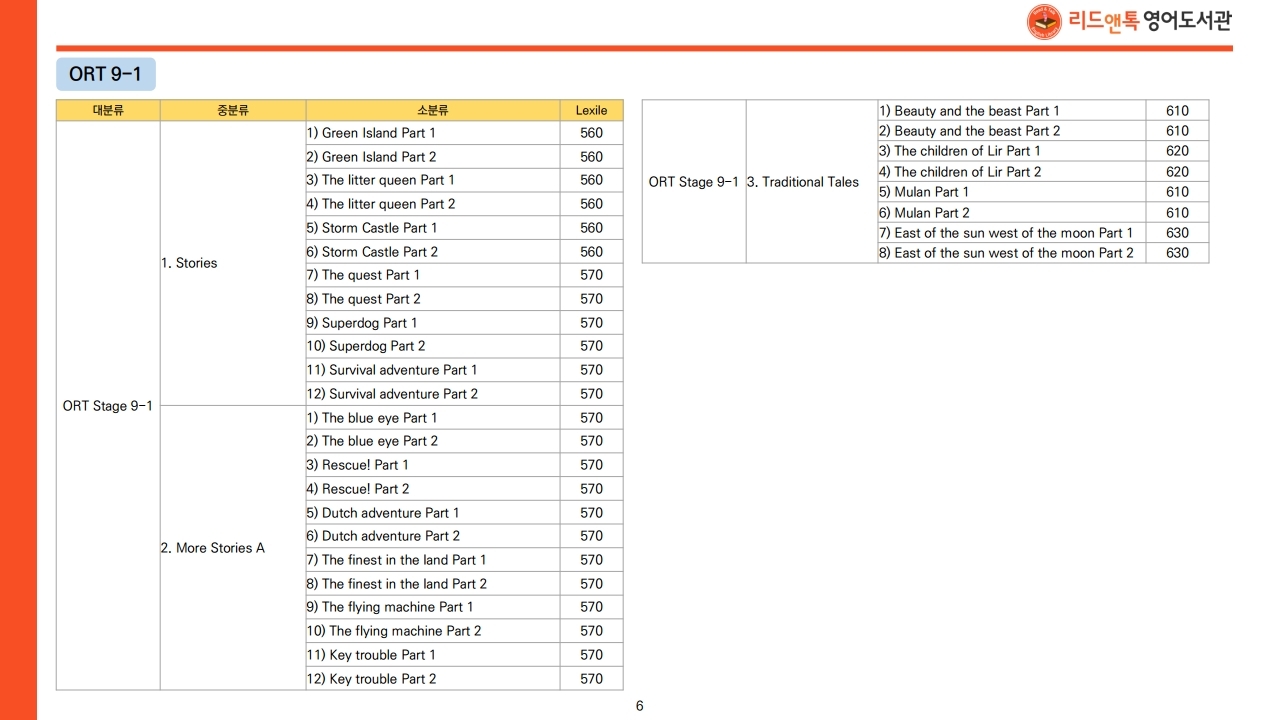Click page number 6 at bottom

[640, 706]
